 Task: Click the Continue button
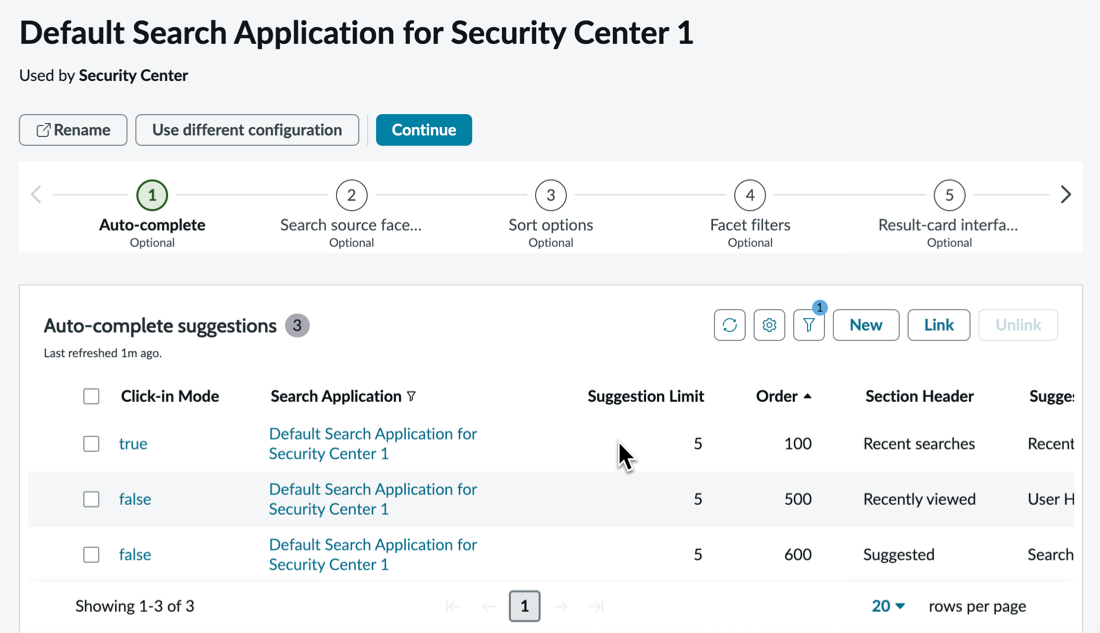pos(424,130)
